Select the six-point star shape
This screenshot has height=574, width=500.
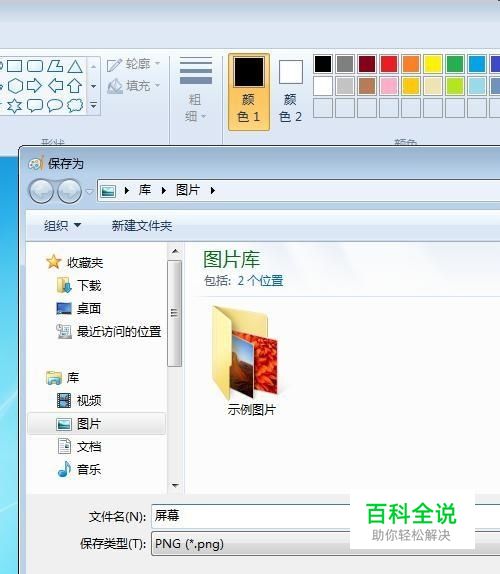point(15,106)
